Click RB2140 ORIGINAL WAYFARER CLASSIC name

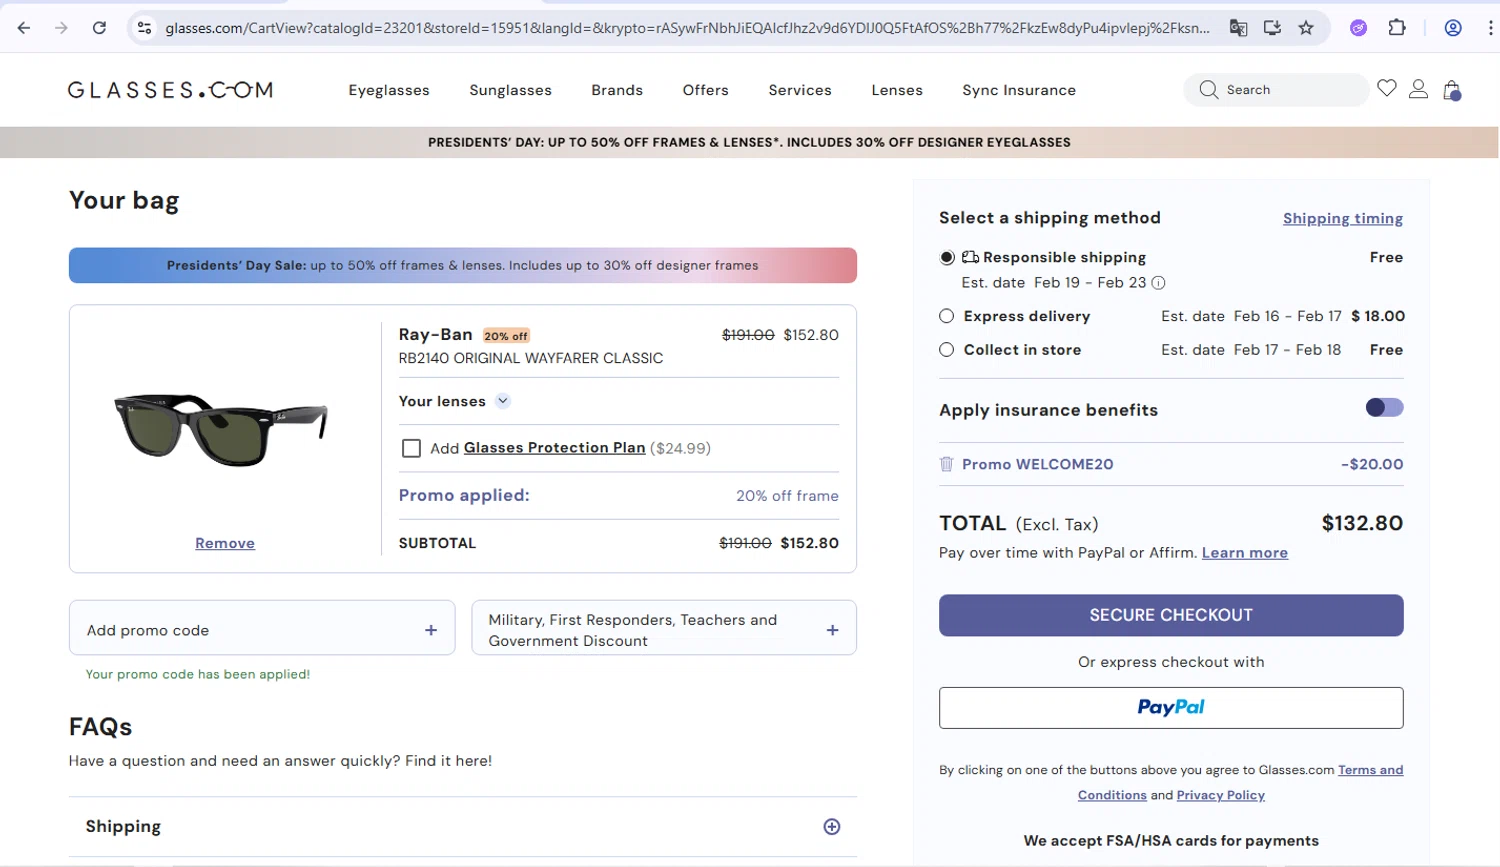point(531,358)
